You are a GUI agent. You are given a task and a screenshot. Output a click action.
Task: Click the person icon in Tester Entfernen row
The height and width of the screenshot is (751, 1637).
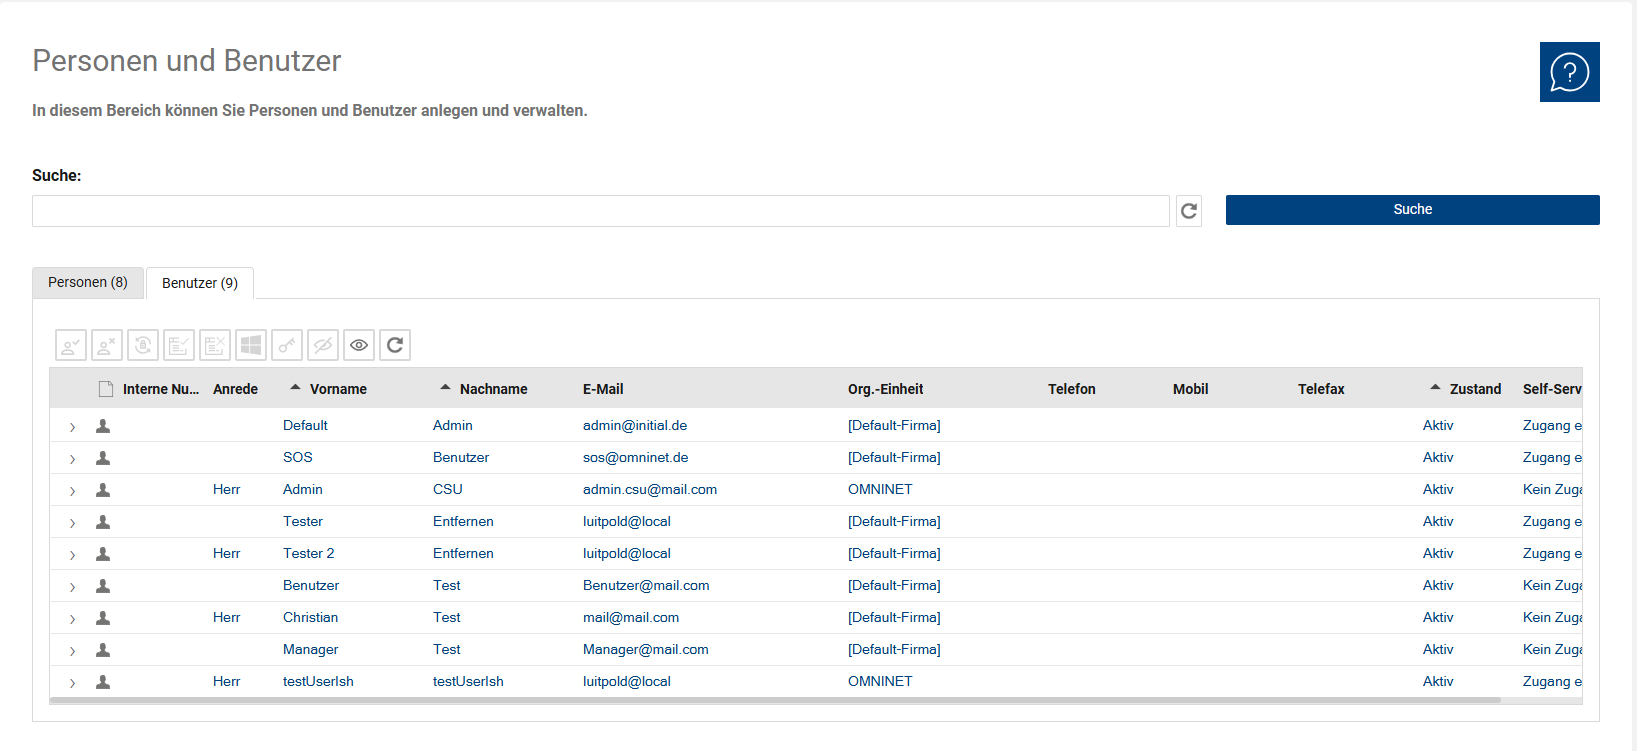pos(103,522)
